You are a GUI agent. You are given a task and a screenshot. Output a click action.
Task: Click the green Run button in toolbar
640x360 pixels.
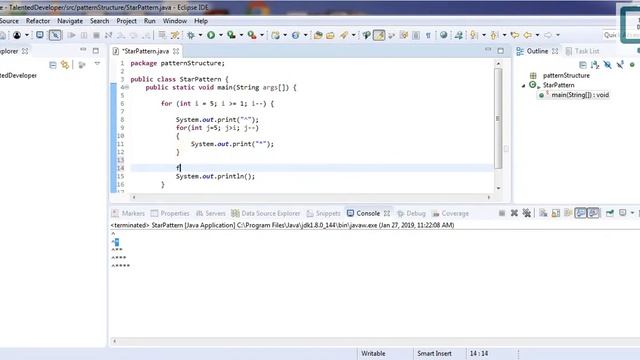[x=211, y=36]
